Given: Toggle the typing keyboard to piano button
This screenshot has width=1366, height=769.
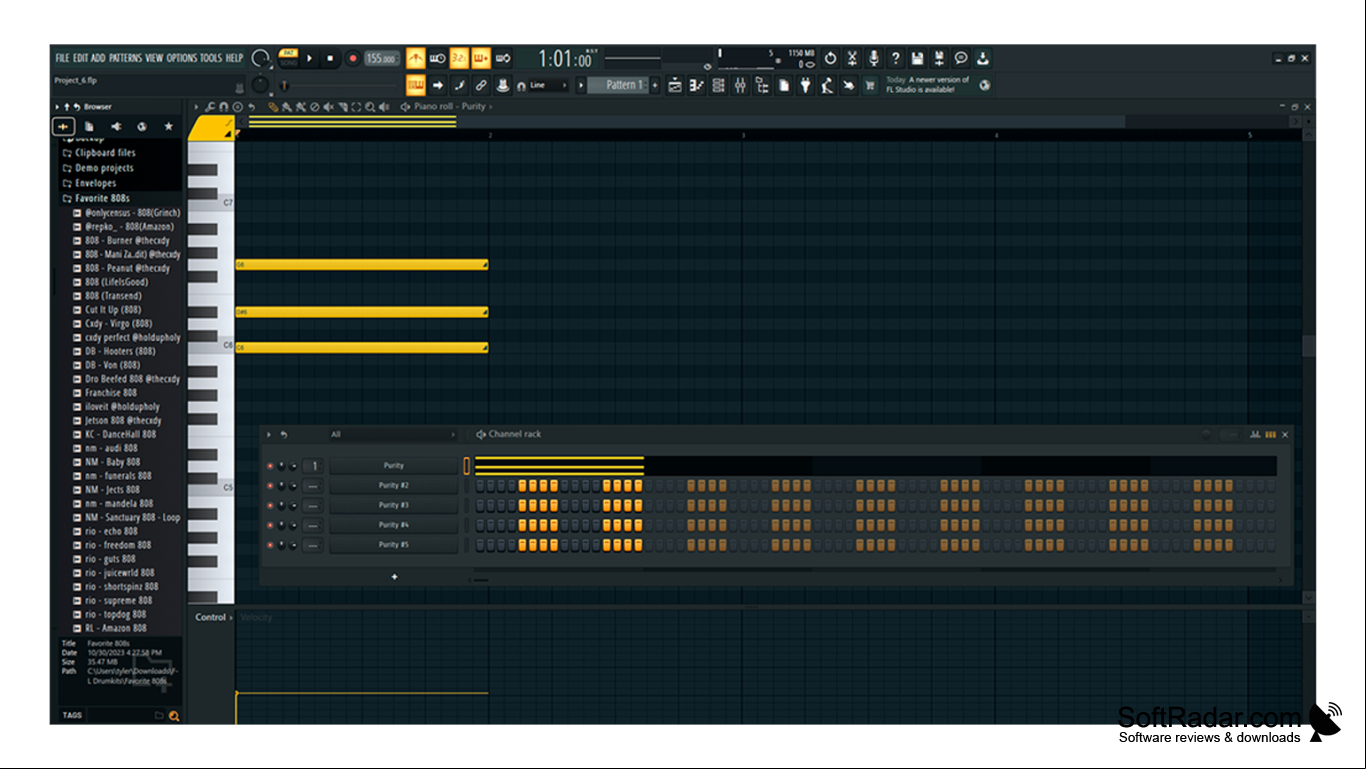Looking at the screenshot, I should 416,86.
